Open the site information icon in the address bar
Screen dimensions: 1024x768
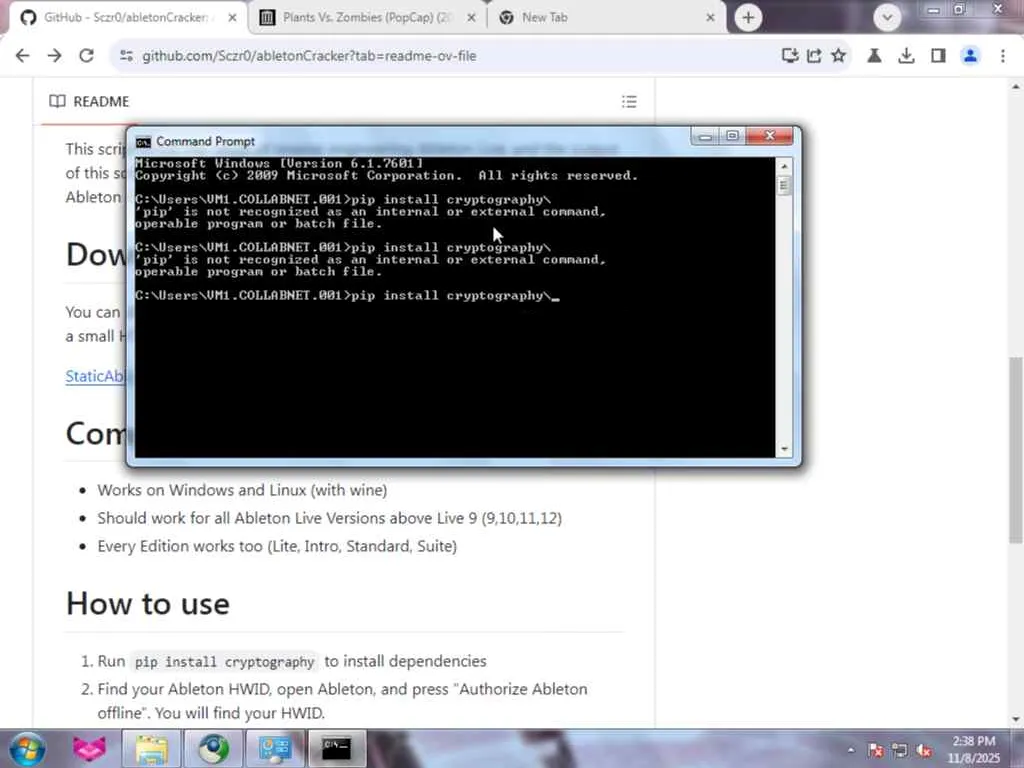(x=127, y=56)
